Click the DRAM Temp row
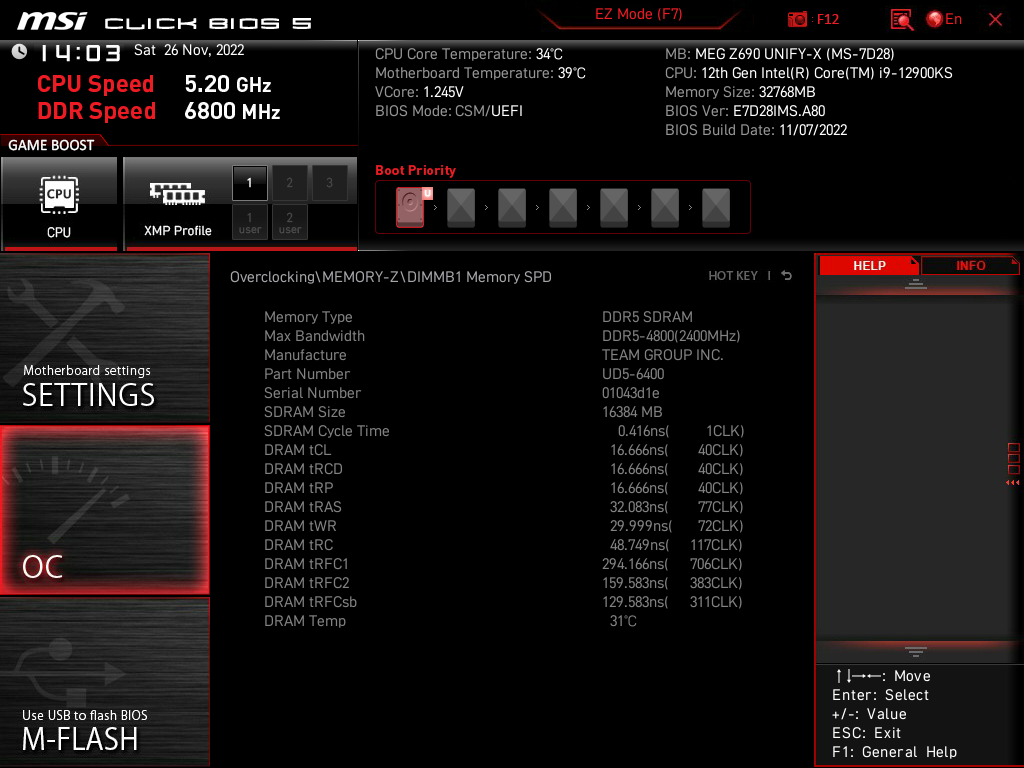 pos(504,620)
